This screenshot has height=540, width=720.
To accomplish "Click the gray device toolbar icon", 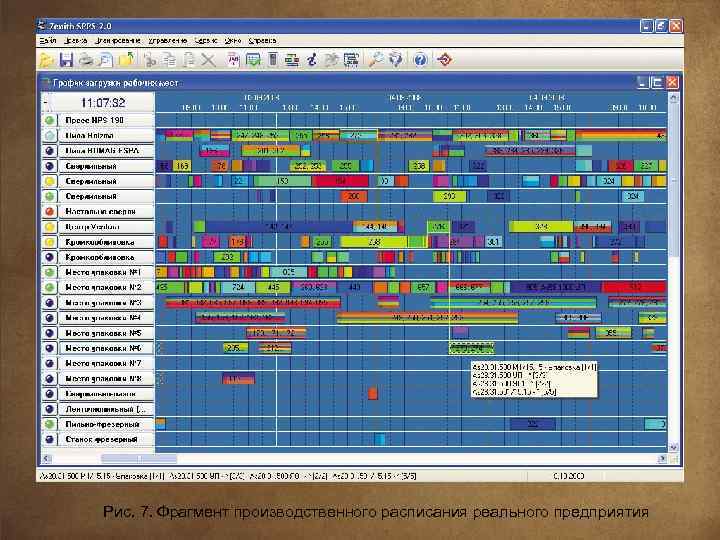I will (x=273, y=60).
